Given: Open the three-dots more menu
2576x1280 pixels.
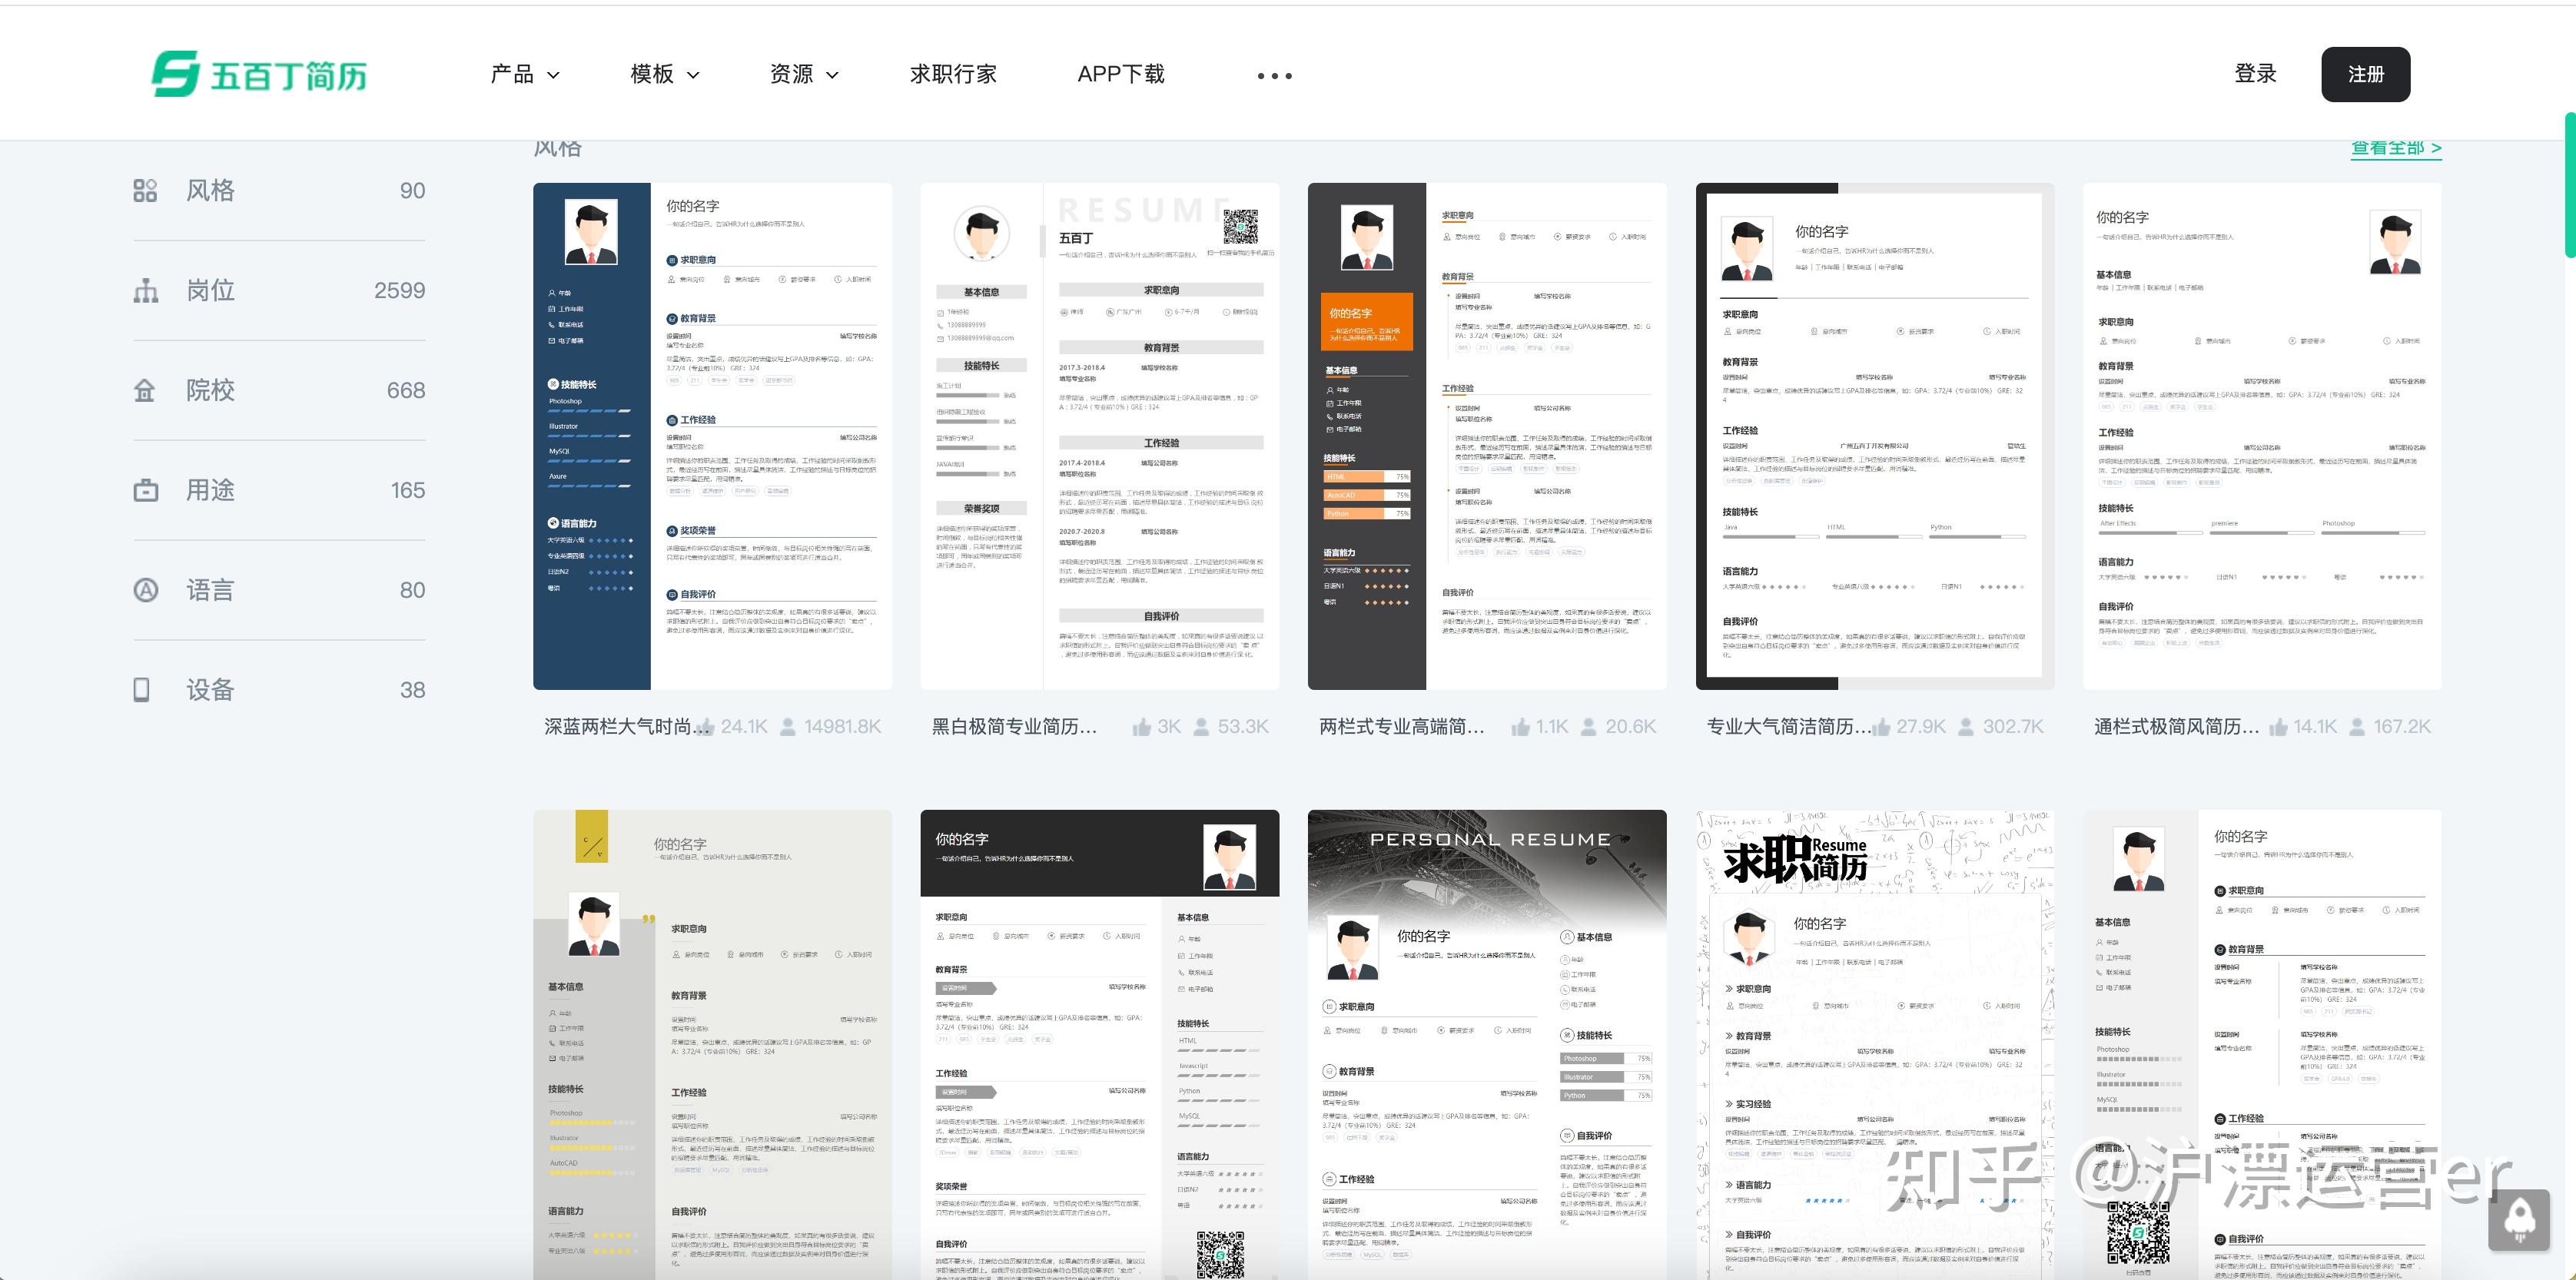Looking at the screenshot, I should [x=1274, y=76].
